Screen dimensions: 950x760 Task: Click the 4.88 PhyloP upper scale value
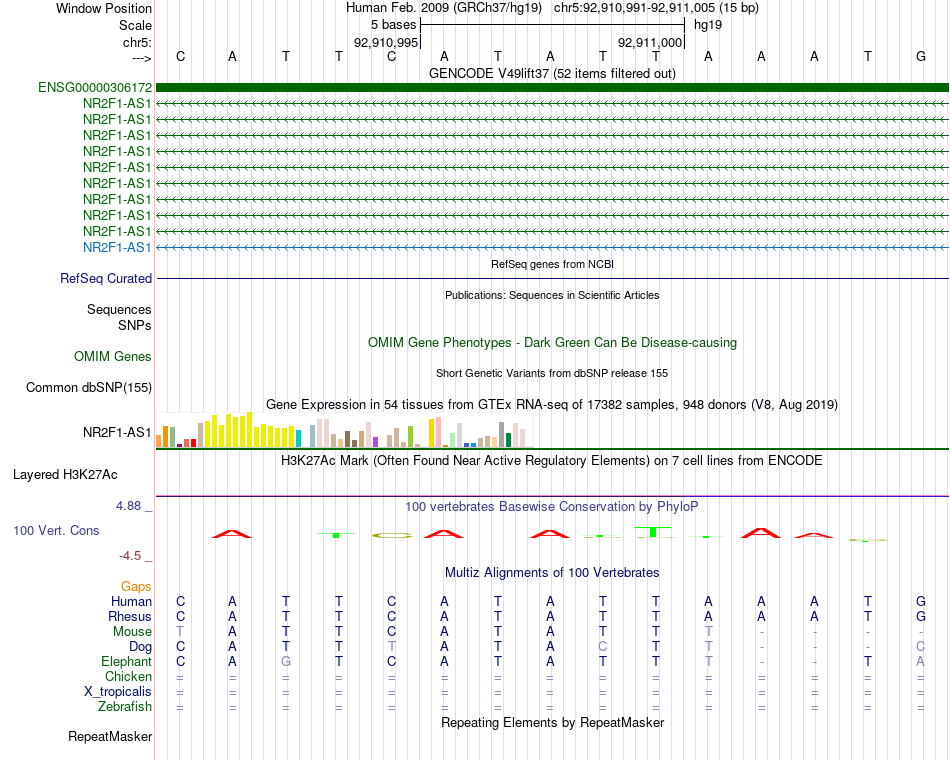pos(129,505)
